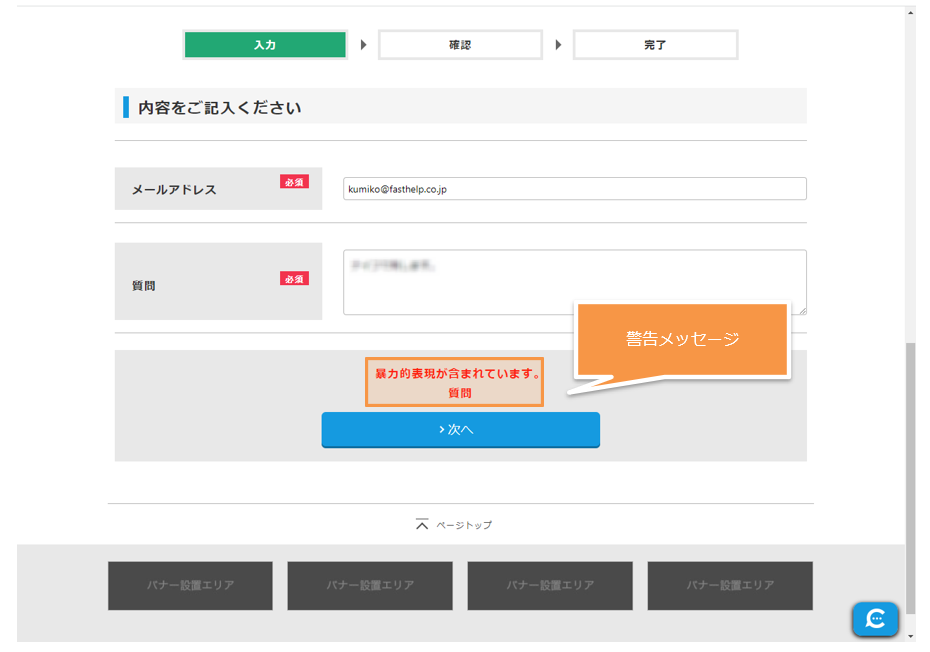Select the 完了 step tab
This screenshot has height=652, width=930.
(655, 45)
